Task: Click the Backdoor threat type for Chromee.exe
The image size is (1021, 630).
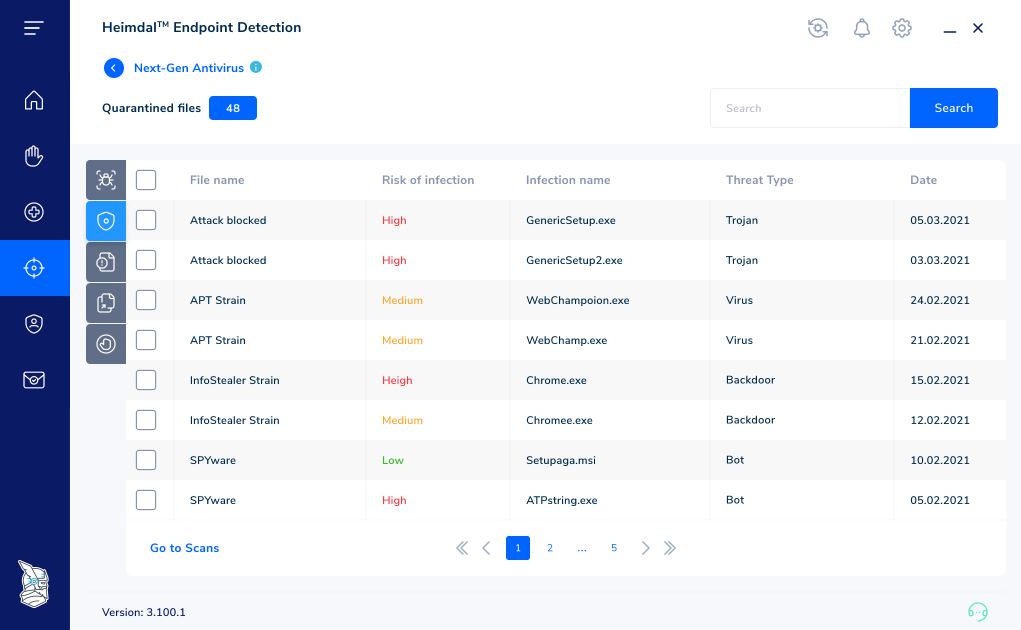Action: click(x=750, y=420)
